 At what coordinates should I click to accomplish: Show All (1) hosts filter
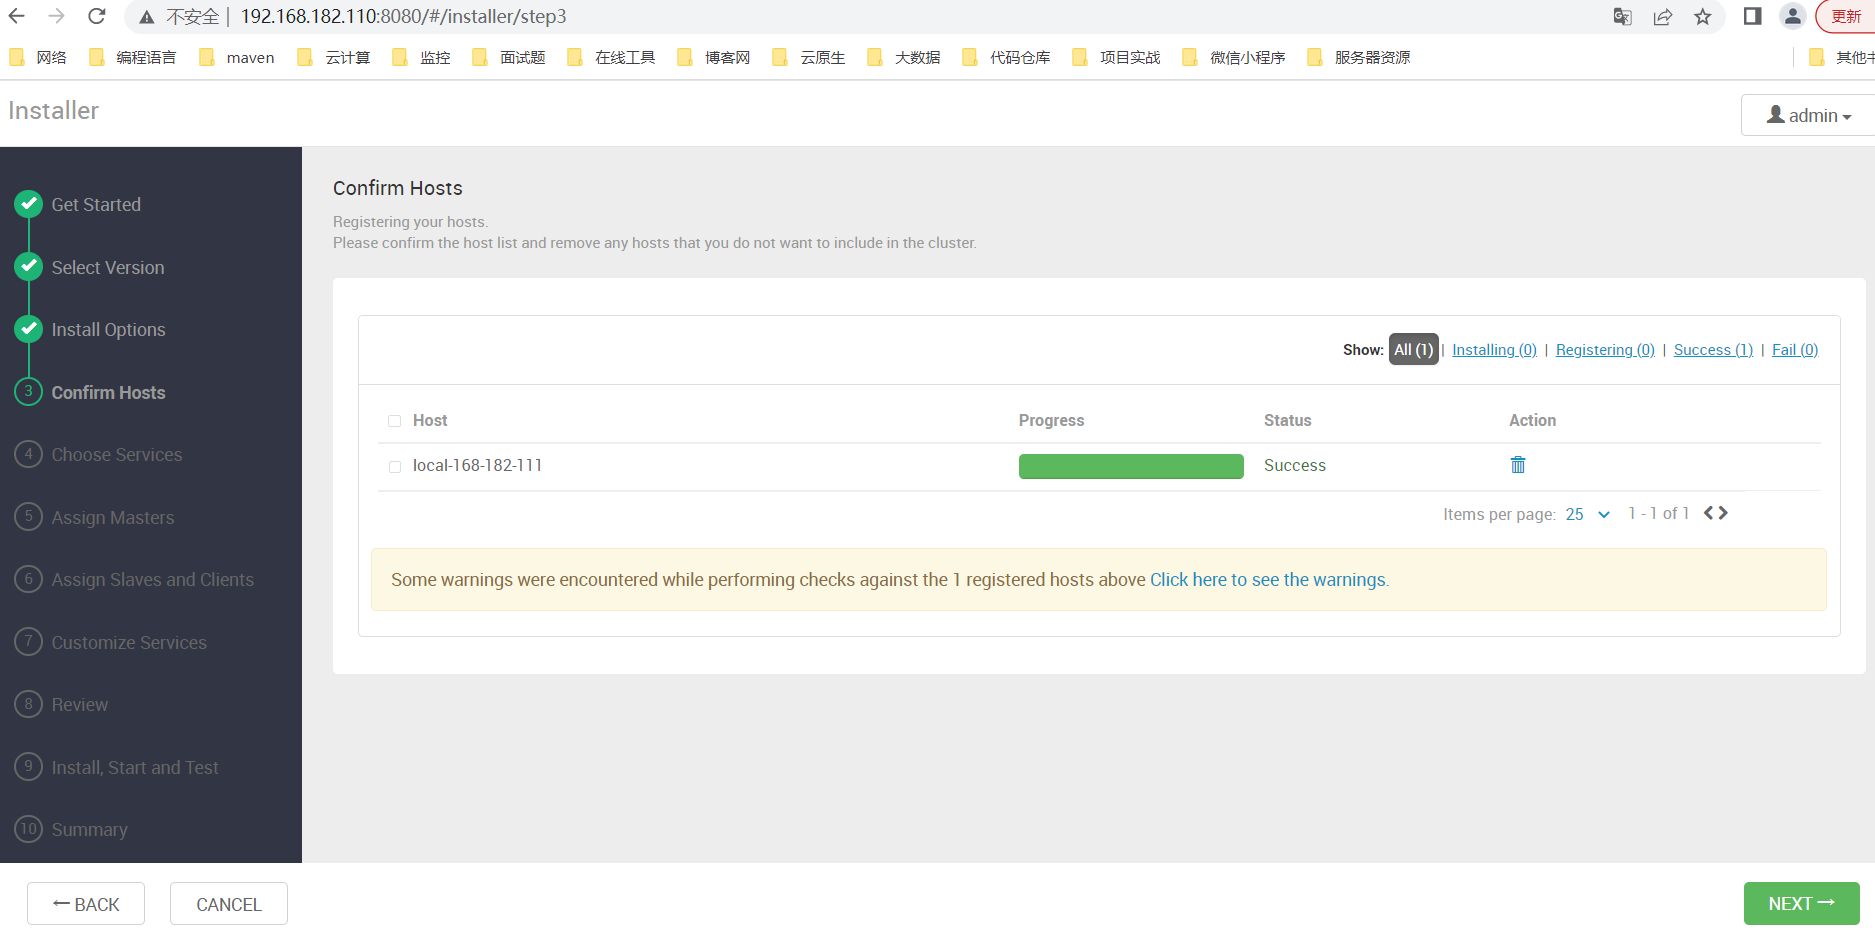(x=1413, y=349)
